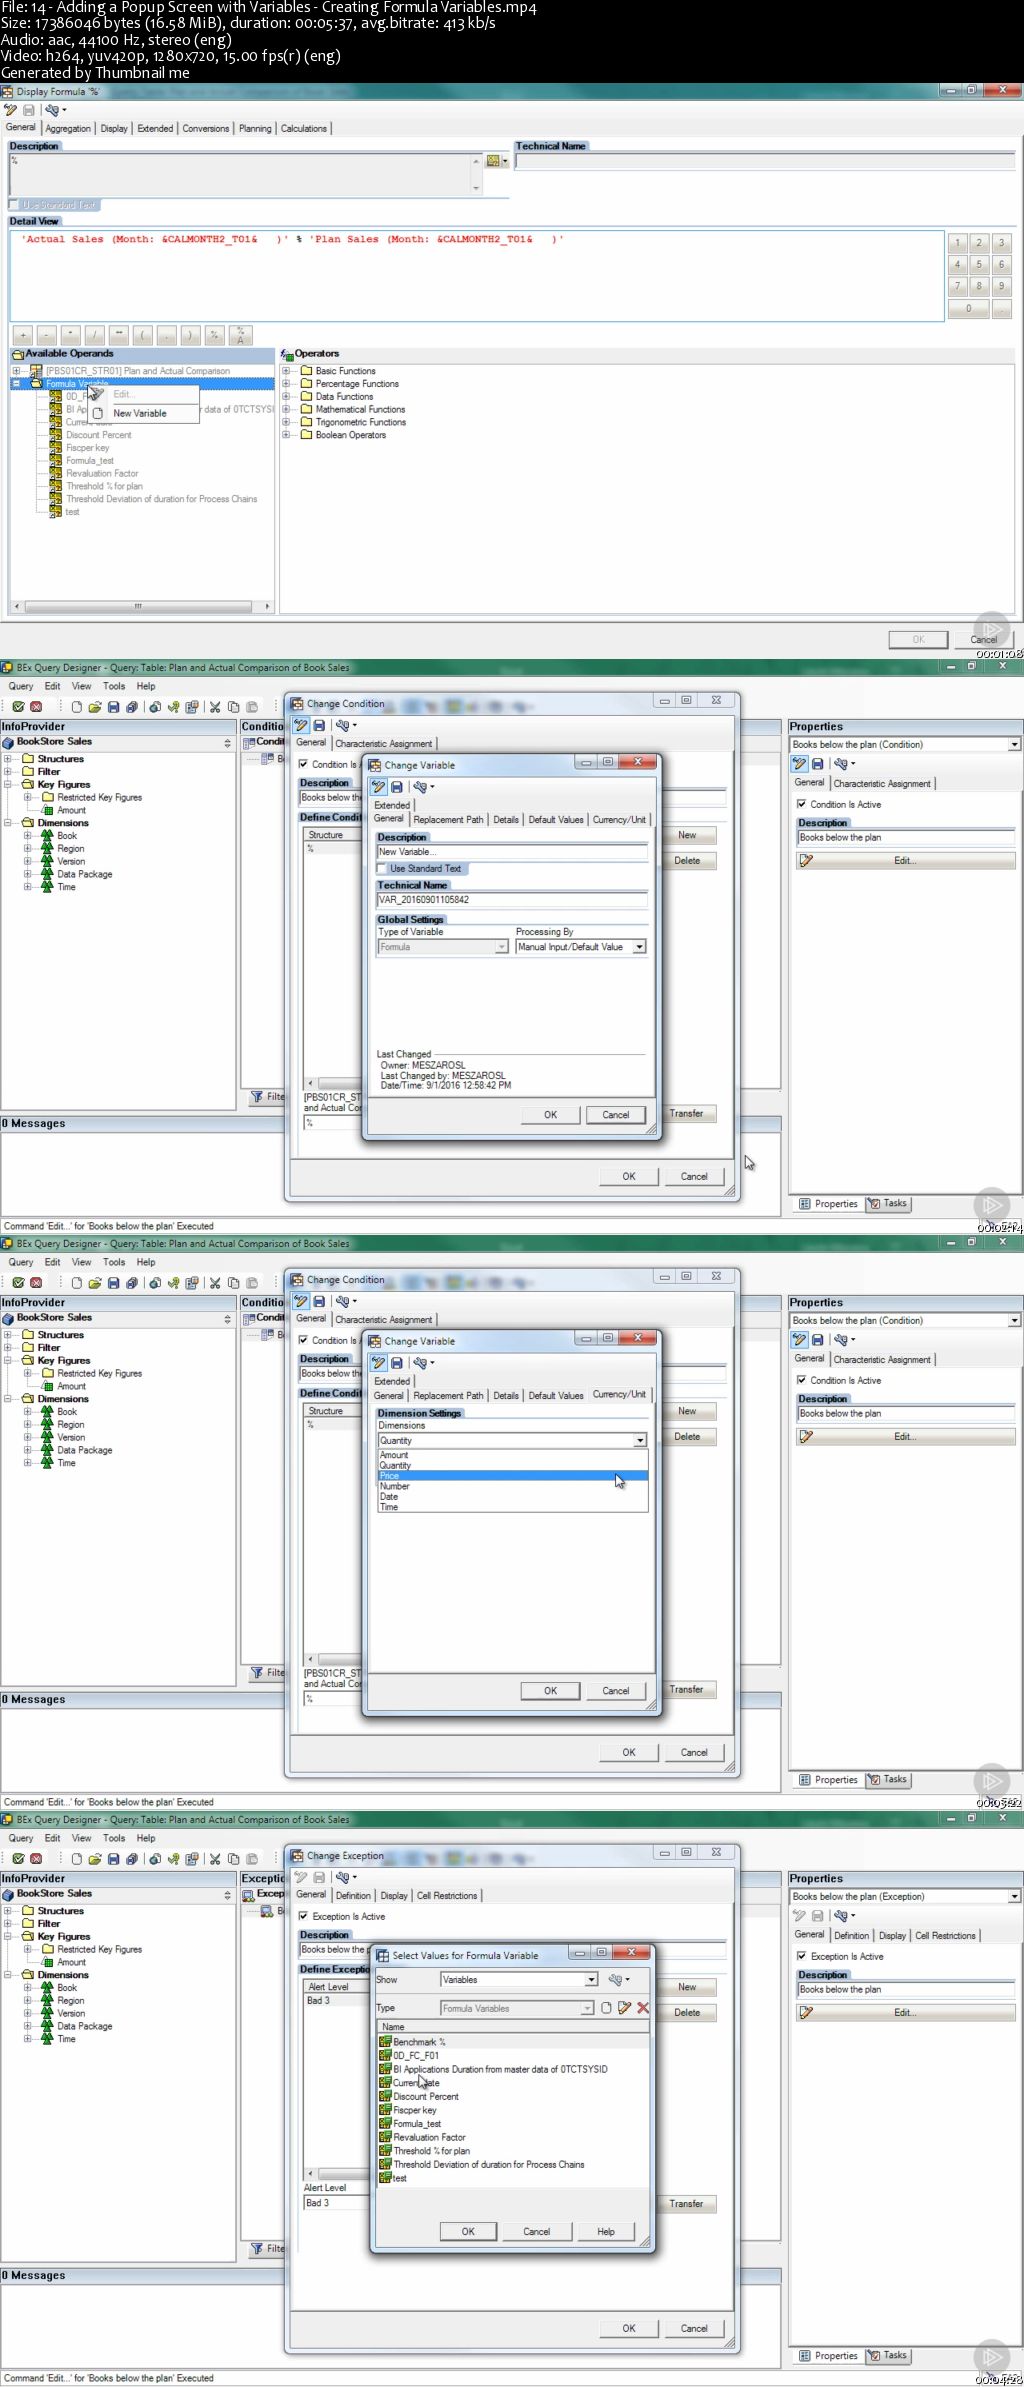Click the pencil icon in Properties toolbar for Books below the plan (Exception)
The width and height of the screenshot is (1024, 2387).
(x=799, y=1915)
